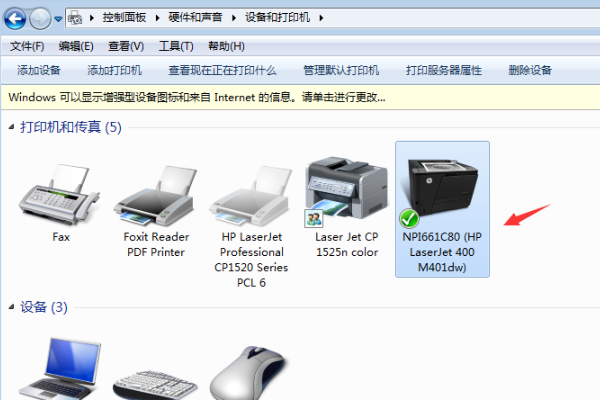Click the shared-users overlay on Laser Jet CP
Image resolution: width=600 pixels, height=400 pixels.
(313, 218)
